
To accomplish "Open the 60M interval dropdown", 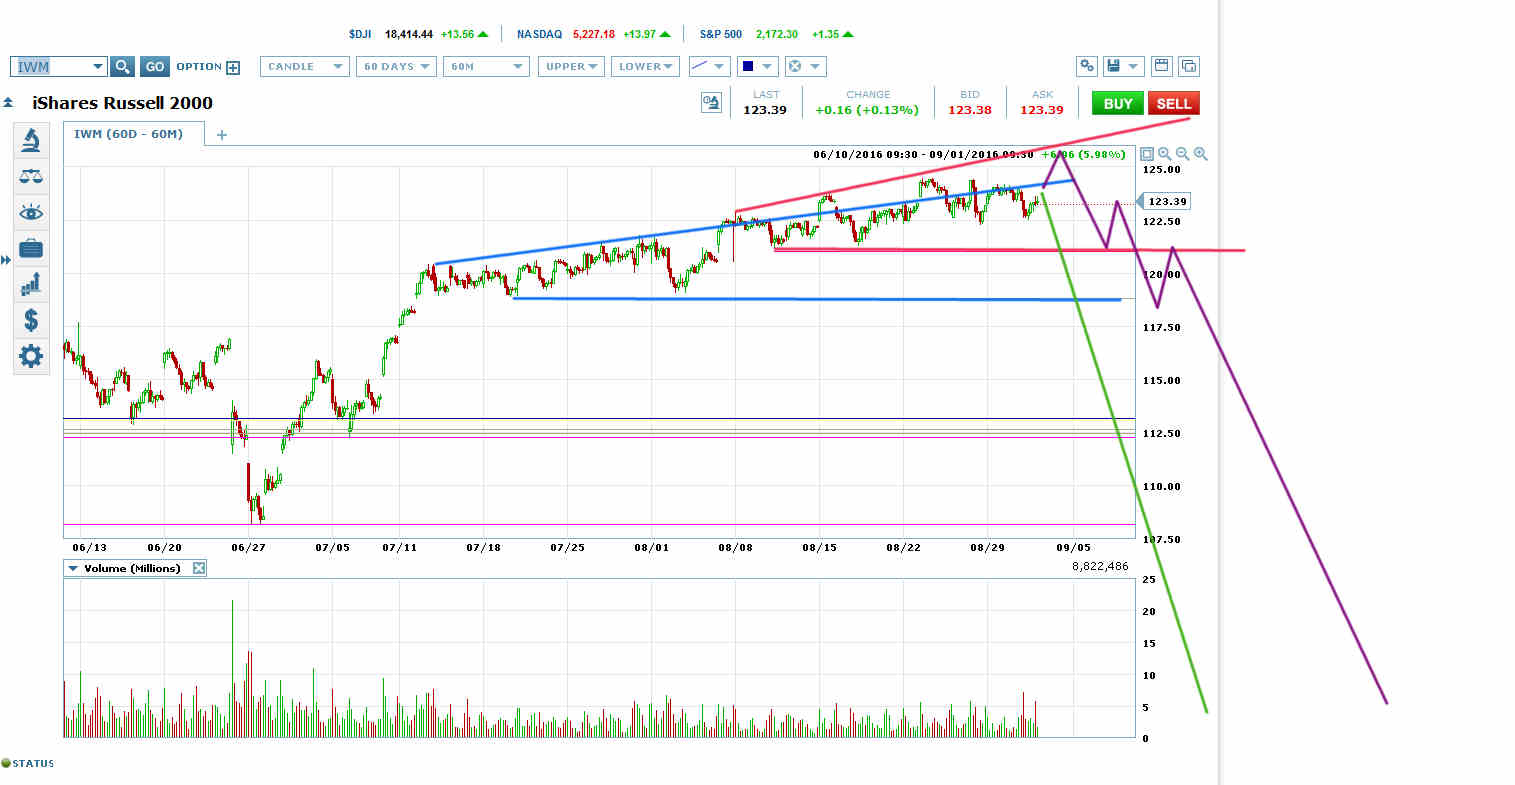I will [485, 67].
